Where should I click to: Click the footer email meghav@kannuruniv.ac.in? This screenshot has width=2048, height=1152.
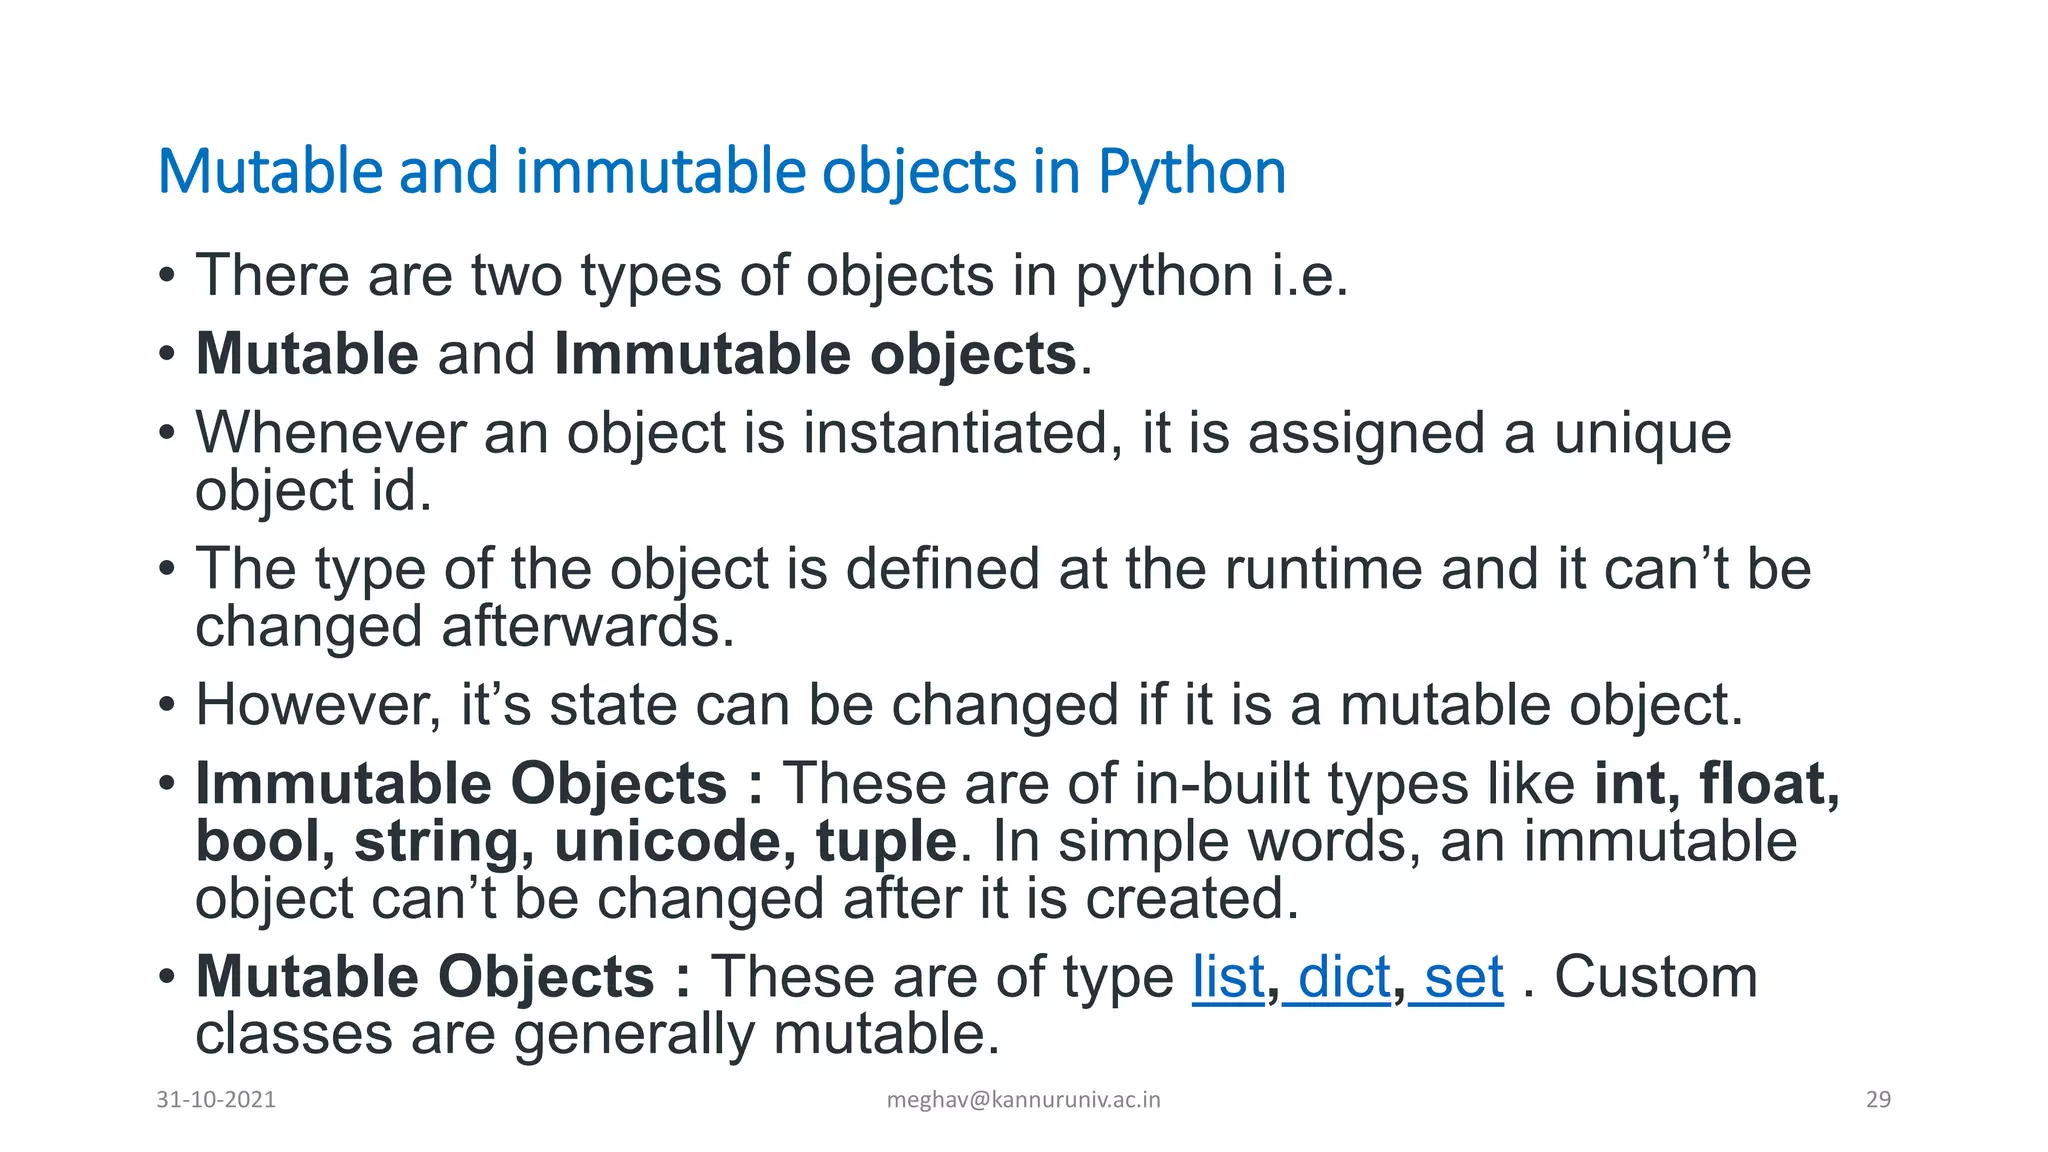coord(1024,1100)
